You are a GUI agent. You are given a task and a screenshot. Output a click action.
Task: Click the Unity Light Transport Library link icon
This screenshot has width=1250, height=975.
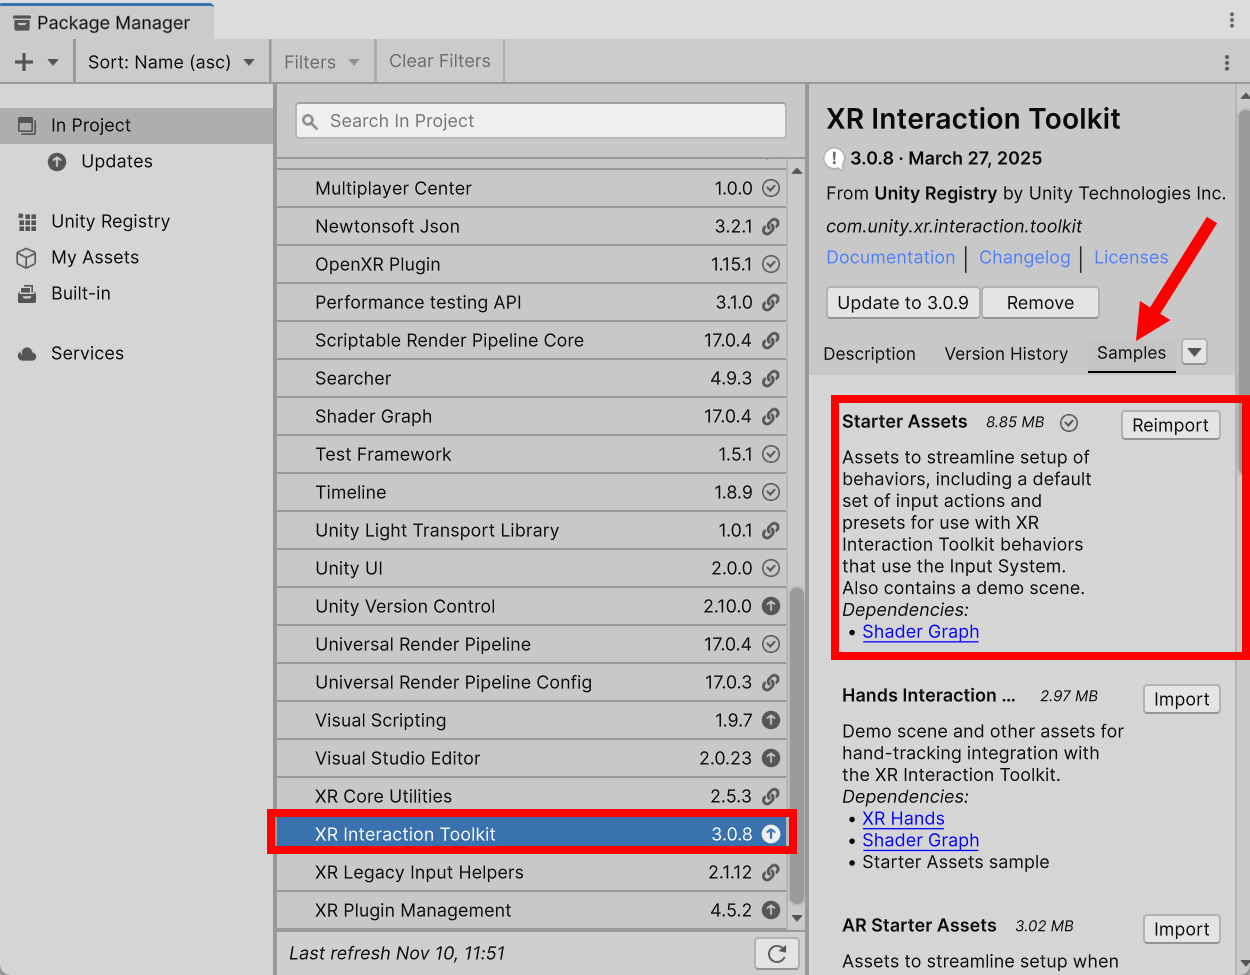coord(771,530)
